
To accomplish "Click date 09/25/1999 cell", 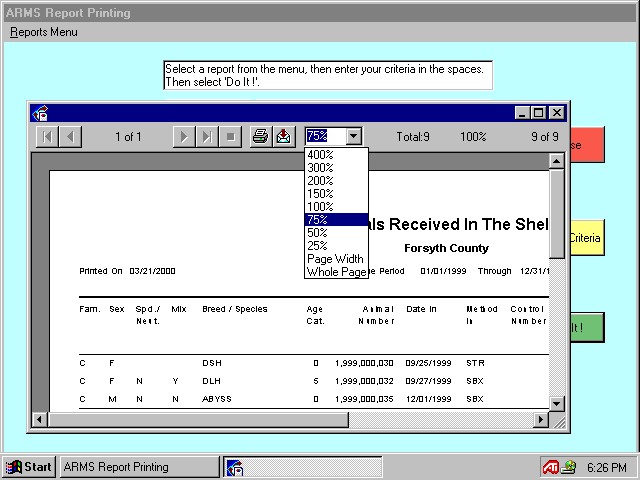I will (429, 363).
